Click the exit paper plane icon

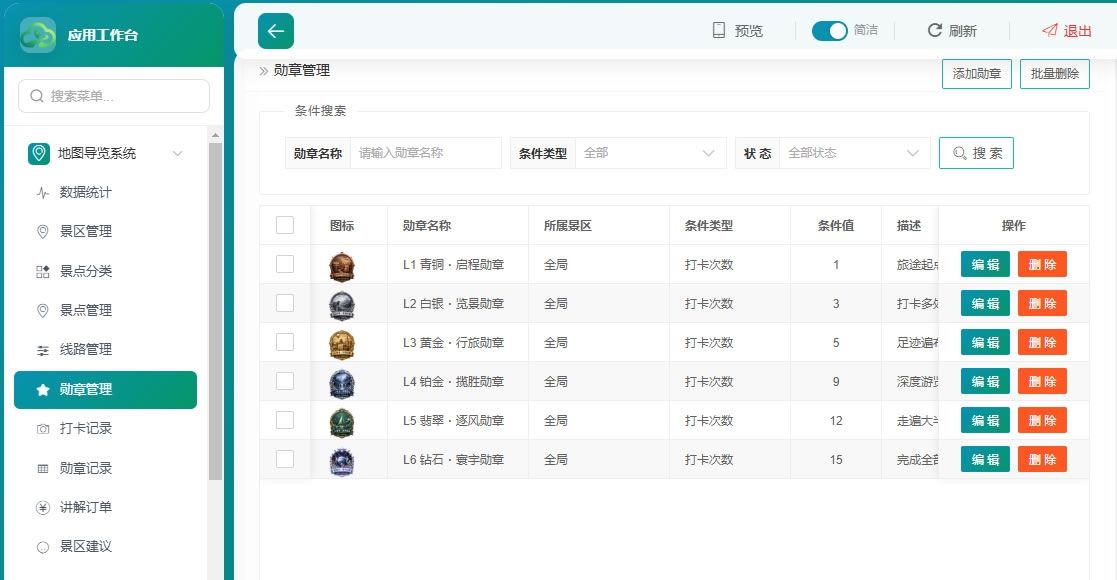(x=1049, y=30)
